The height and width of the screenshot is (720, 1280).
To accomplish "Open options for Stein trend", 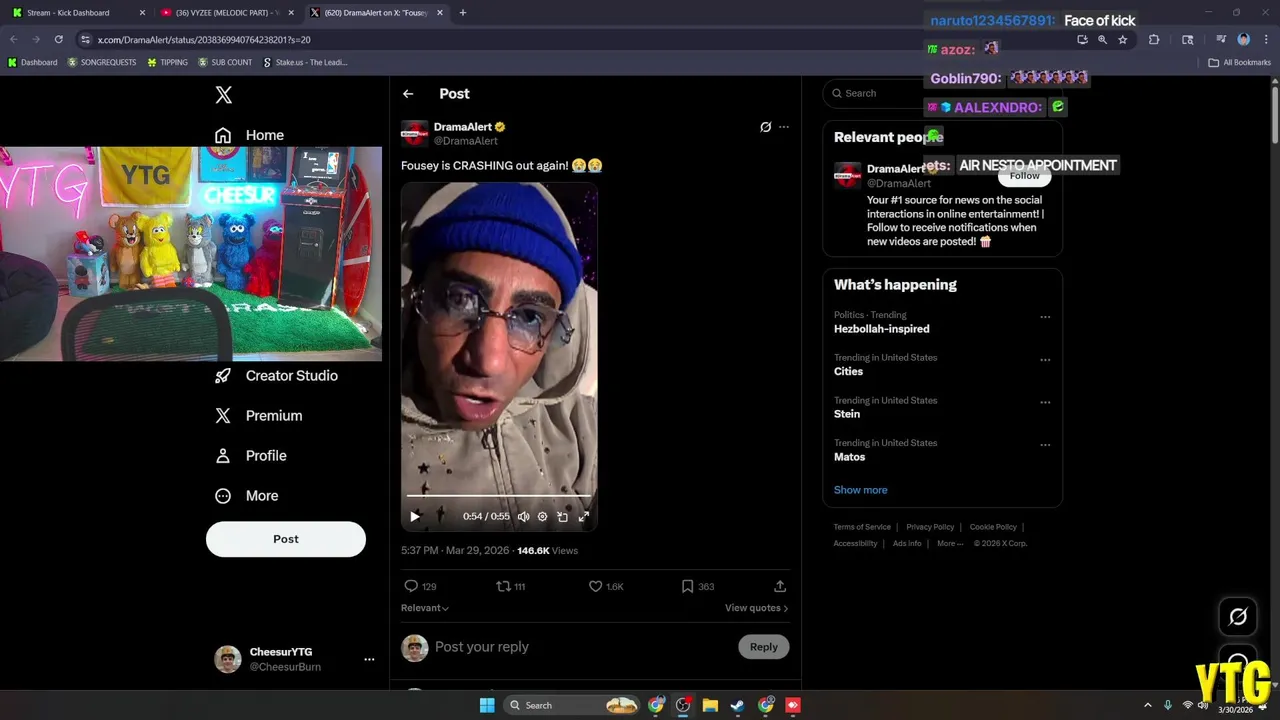I will click(1045, 403).
